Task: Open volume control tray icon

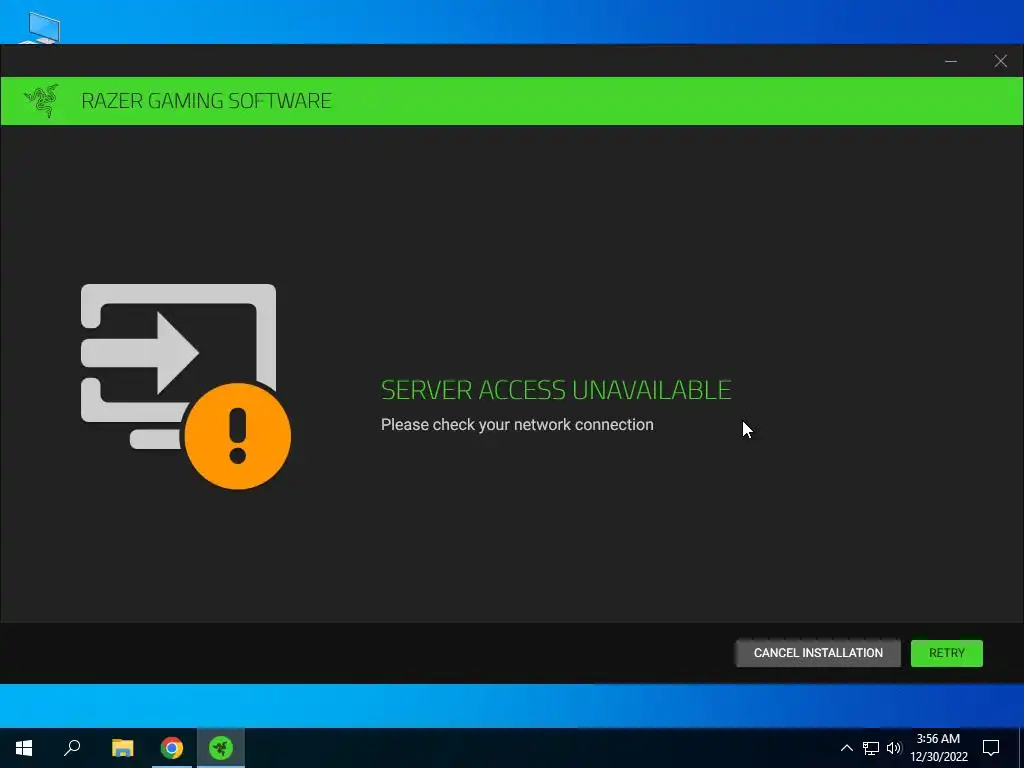Action: 894,748
